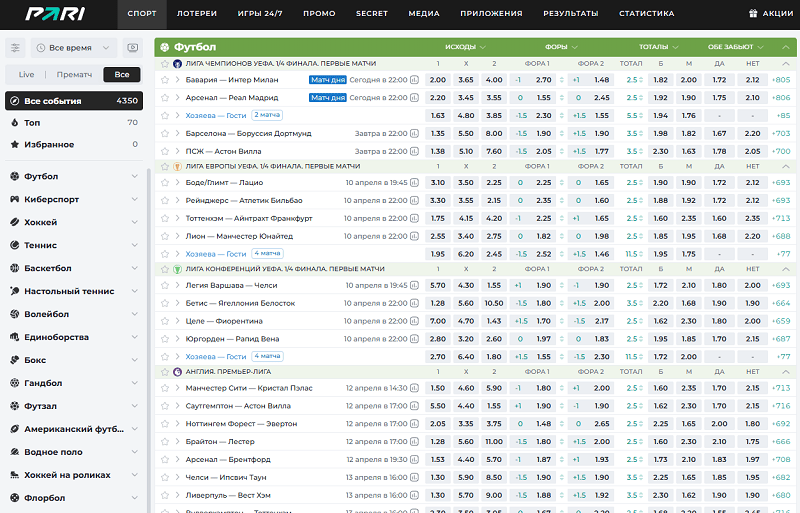Click the video broadcast filter icon
The image size is (800, 513).
(x=133, y=48)
